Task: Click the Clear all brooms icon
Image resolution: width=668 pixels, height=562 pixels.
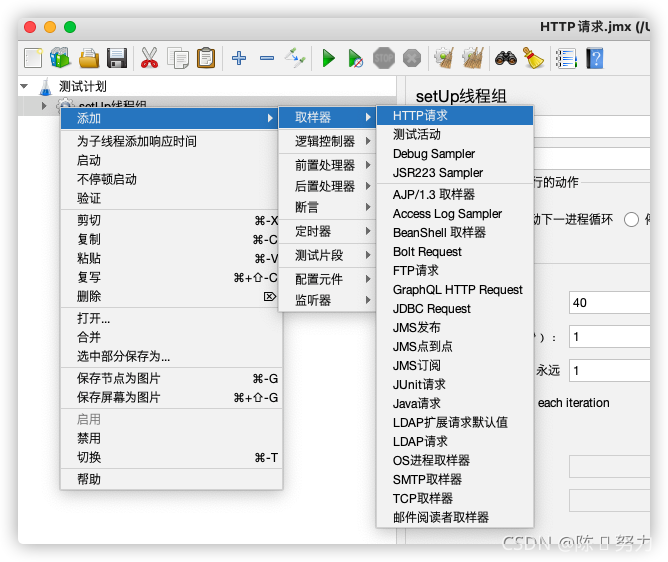Action: point(472,58)
